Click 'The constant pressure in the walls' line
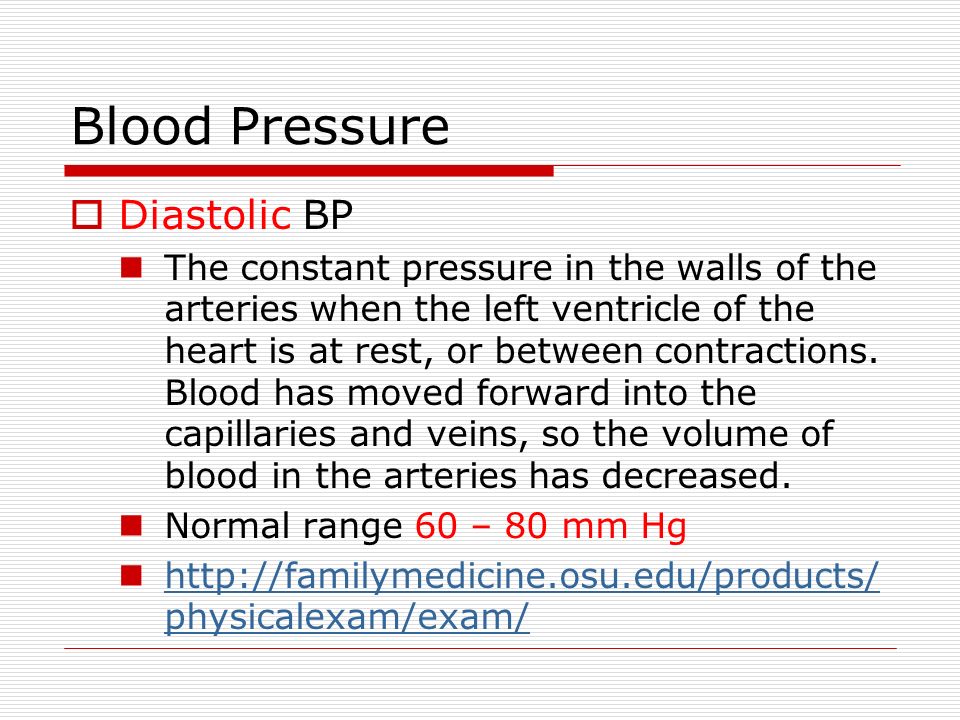Image resolution: width=960 pixels, height=720 pixels. tap(520, 268)
